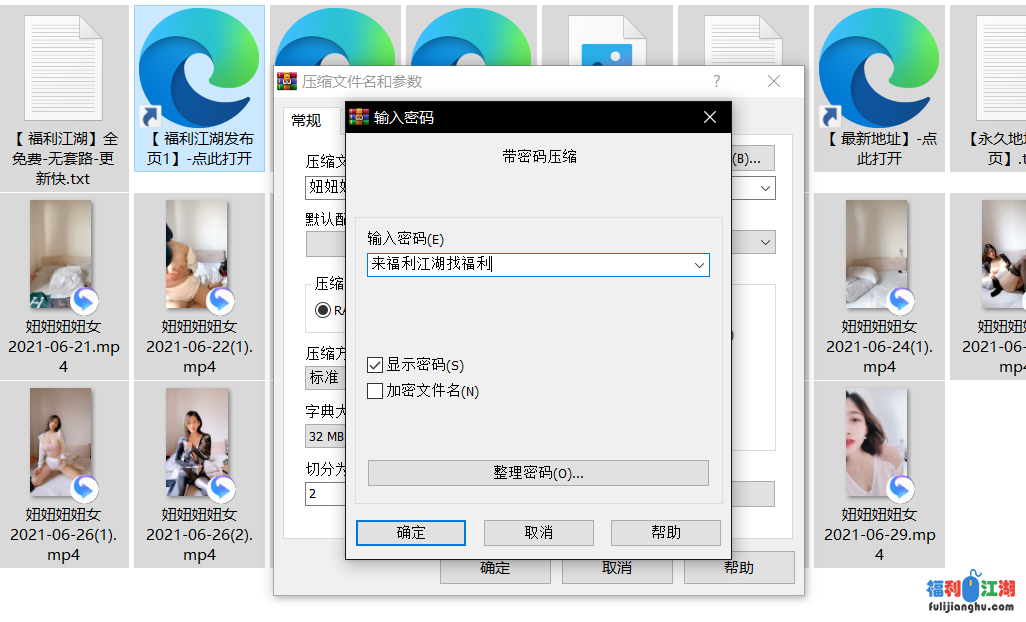Open video file dated 2021-06-29

(879, 443)
